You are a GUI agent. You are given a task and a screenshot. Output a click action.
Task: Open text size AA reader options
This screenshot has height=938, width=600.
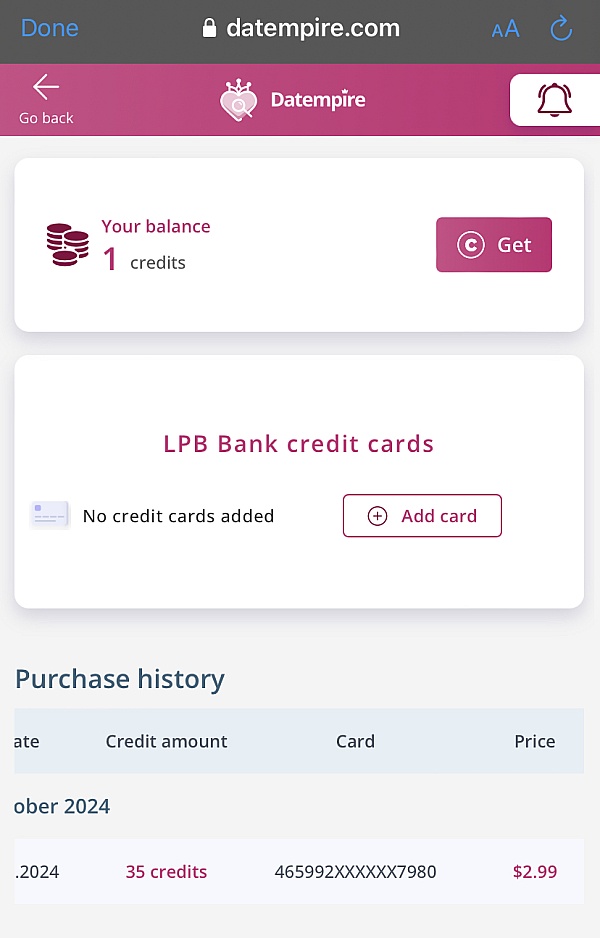coord(505,29)
